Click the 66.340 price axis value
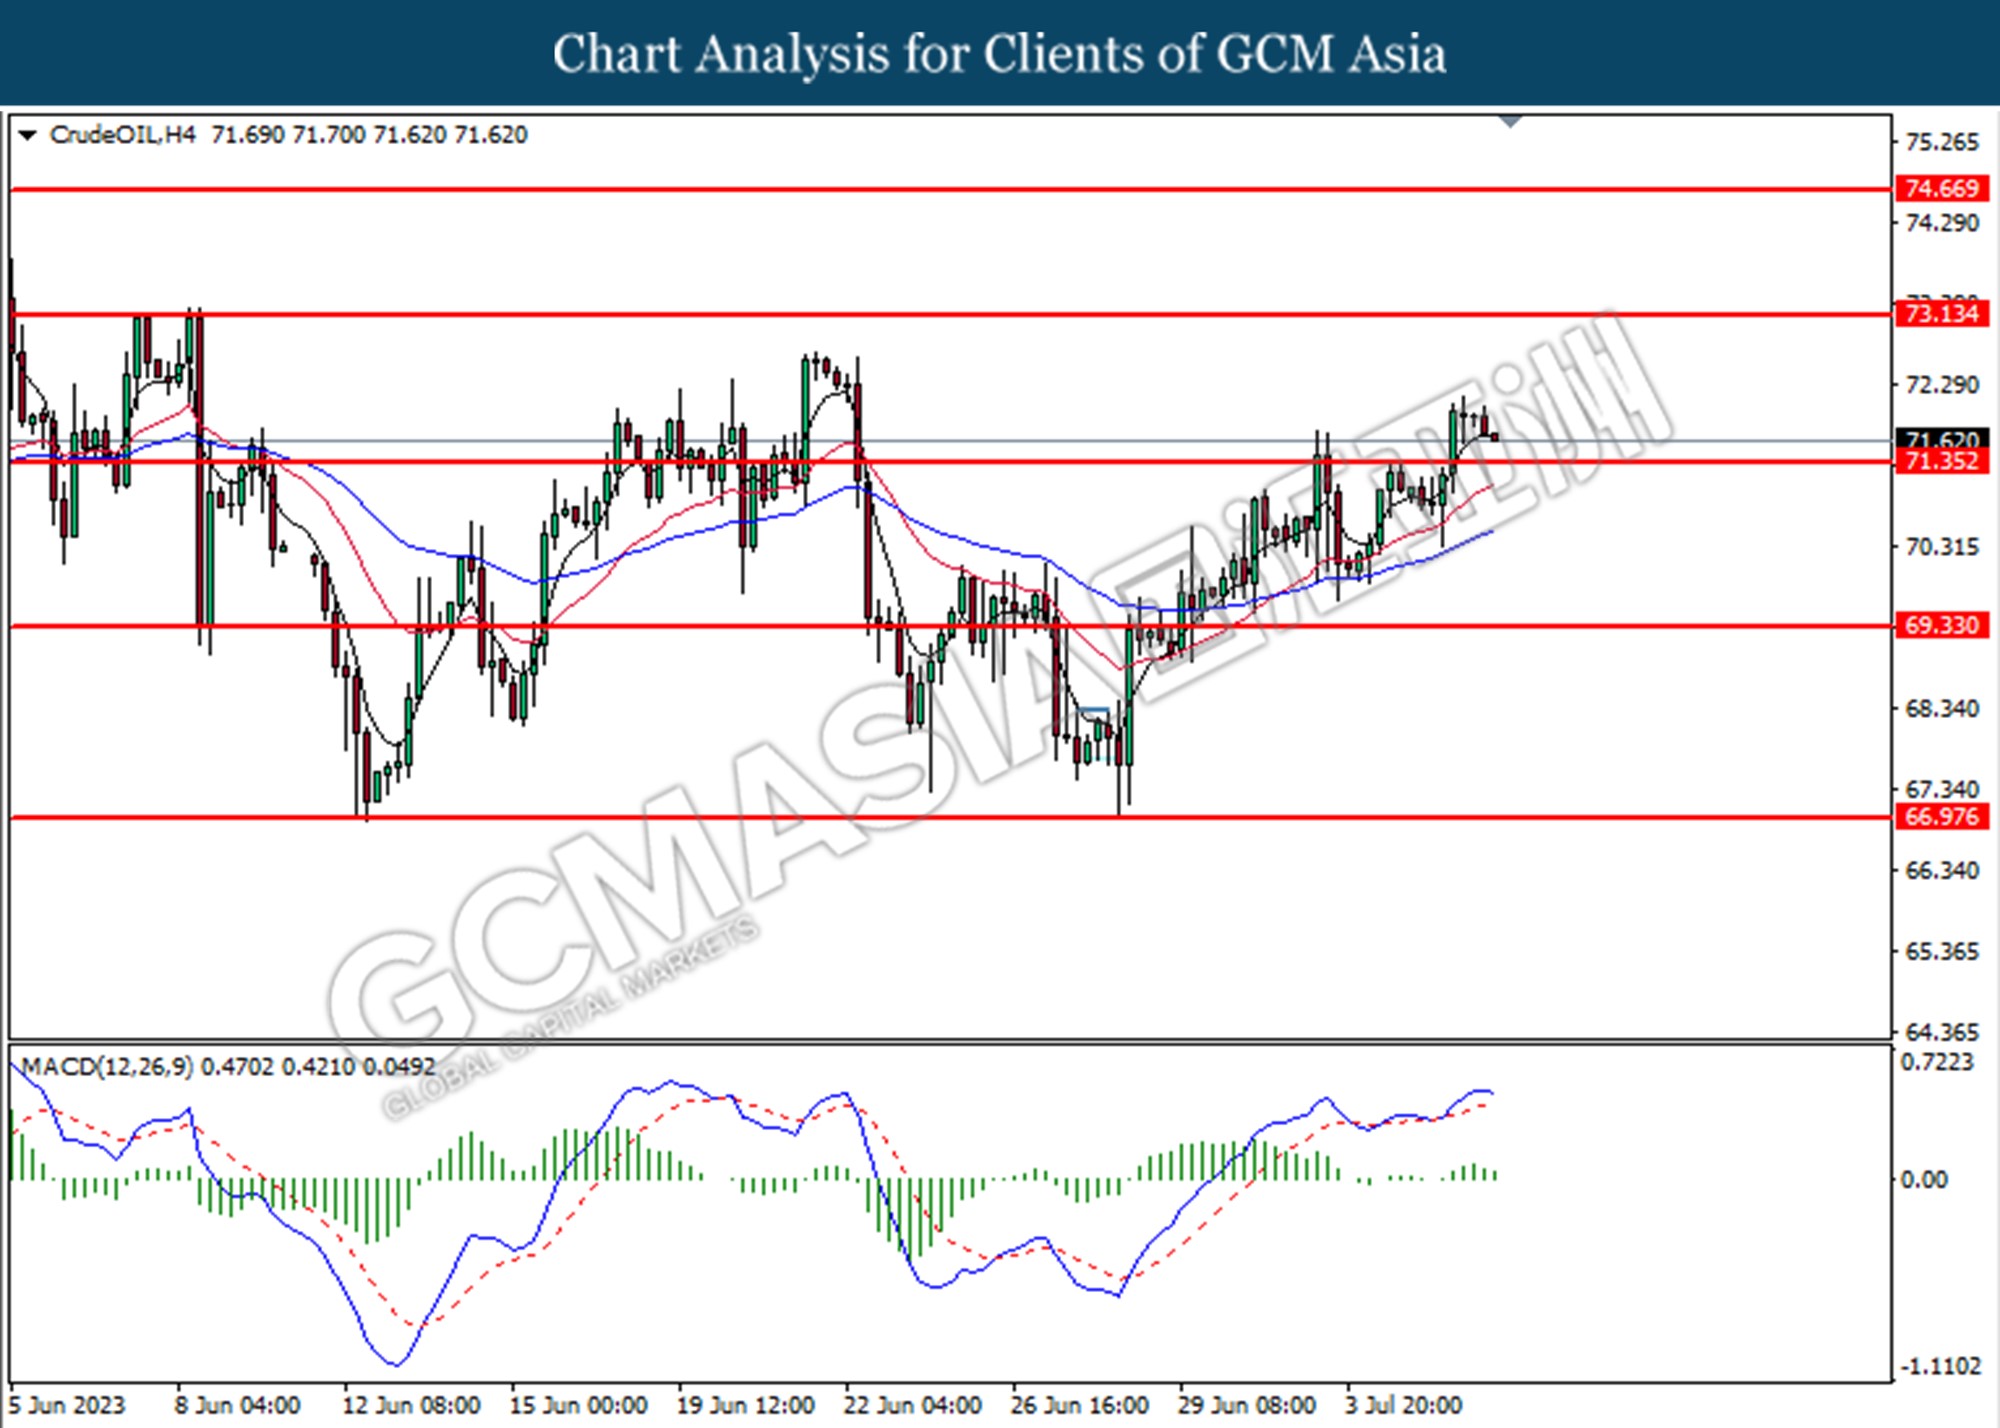Image resolution: width=2000 pixels, height=1428 pixels. [x=1941, y=870]
